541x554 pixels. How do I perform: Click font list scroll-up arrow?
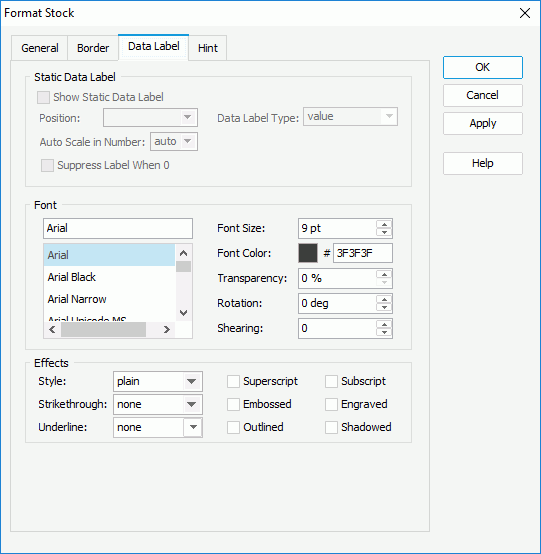click(183, 253)
